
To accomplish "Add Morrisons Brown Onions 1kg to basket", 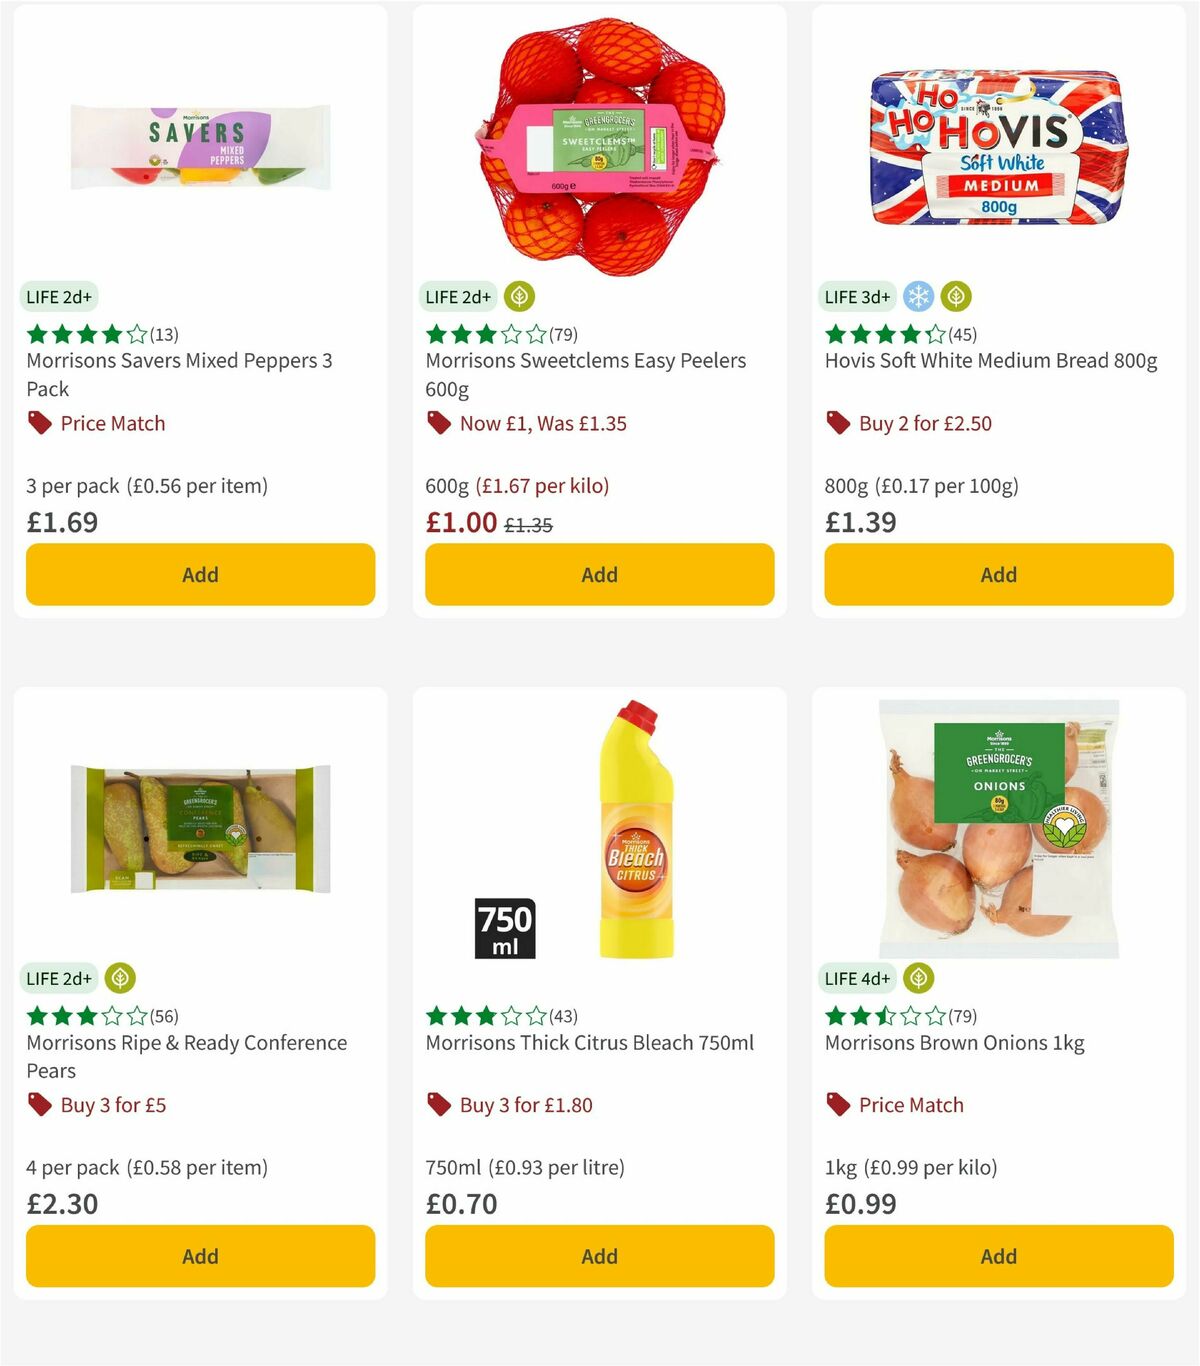I will (x=998, y=1256).
